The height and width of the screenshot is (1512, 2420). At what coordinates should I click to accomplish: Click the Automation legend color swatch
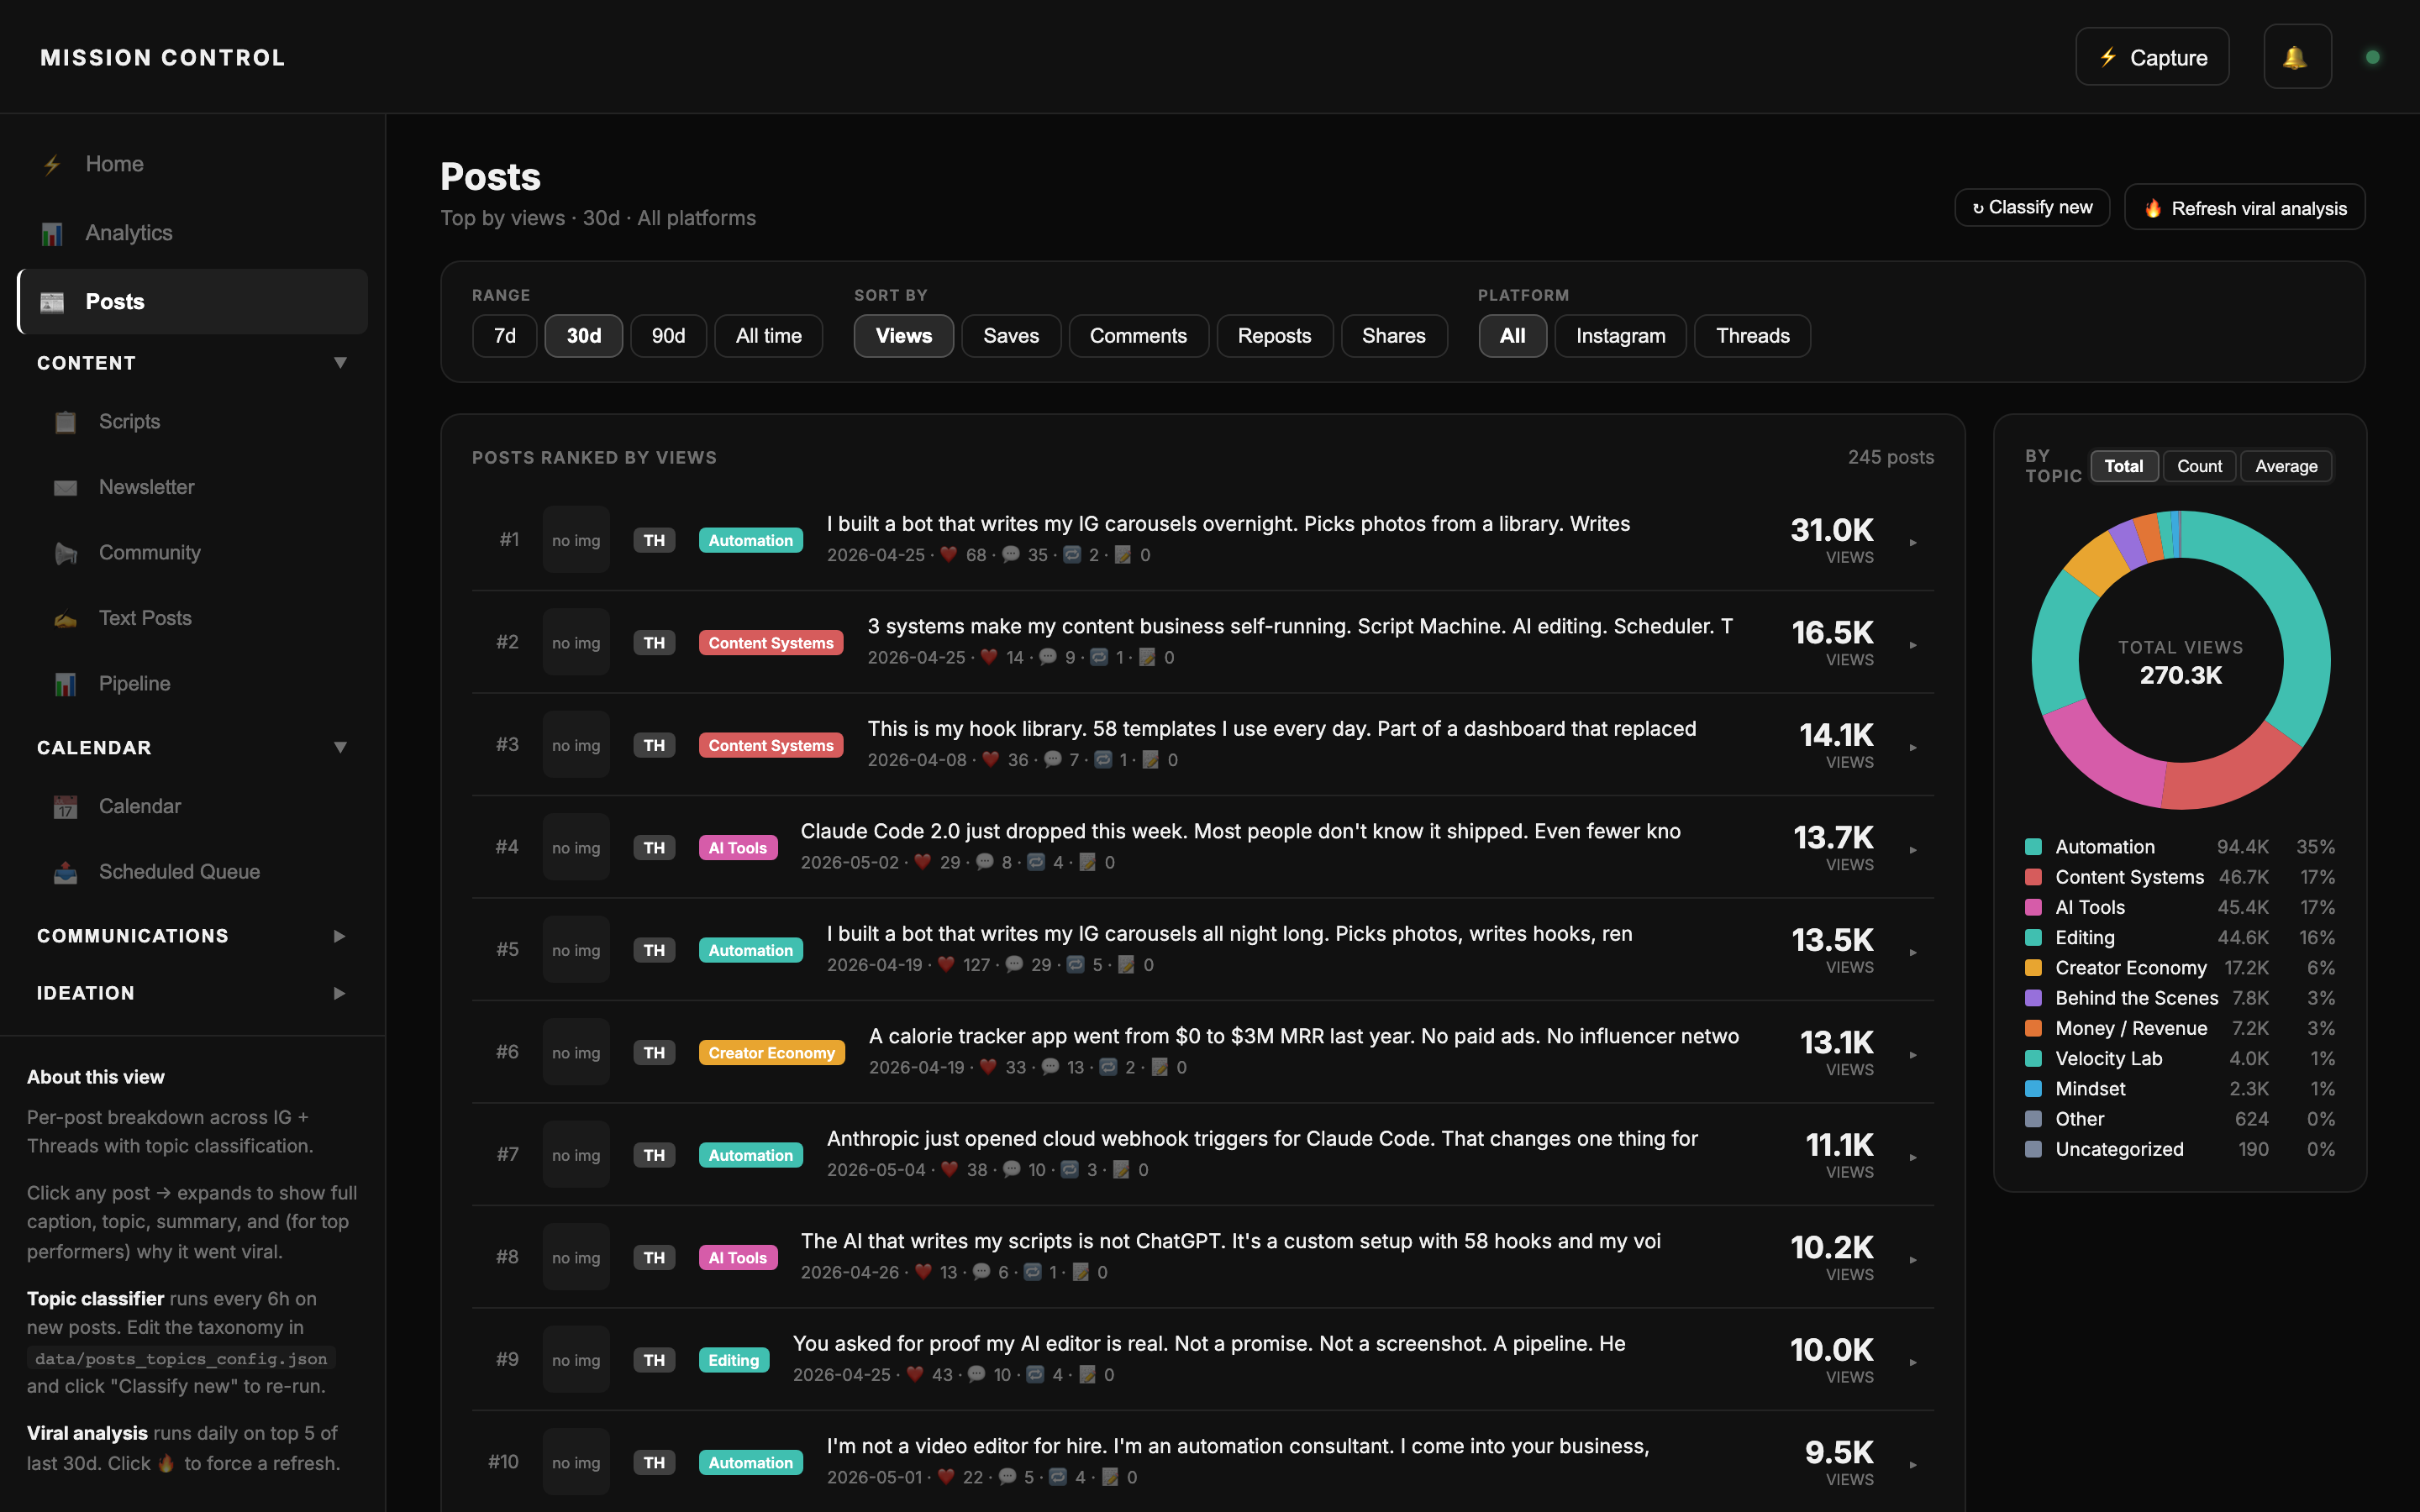2033,847
